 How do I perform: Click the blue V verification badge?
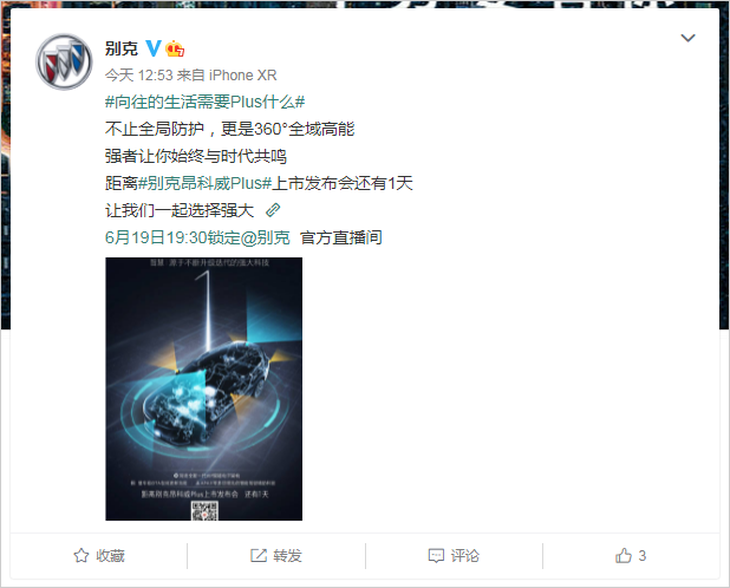(153, 48)
